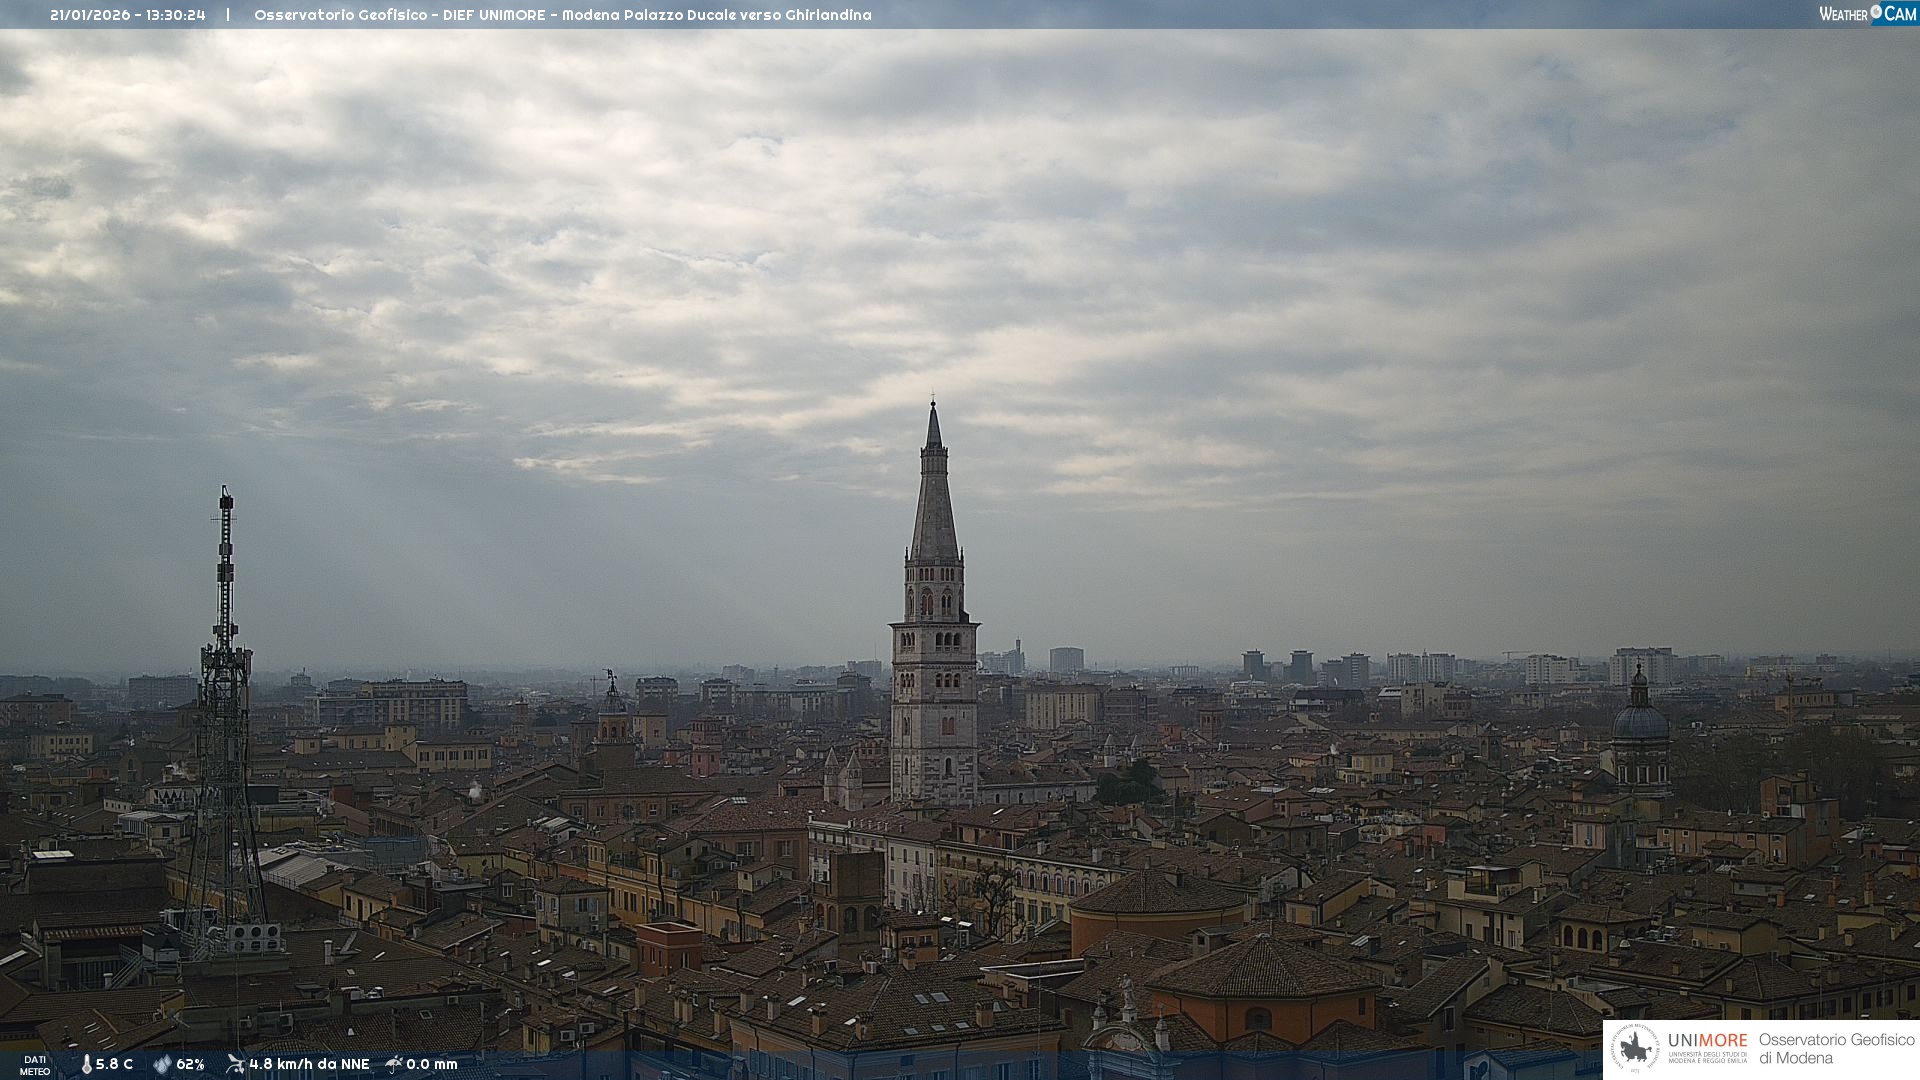
Task: Click the church dome on the right
Action: [1640, 722]
